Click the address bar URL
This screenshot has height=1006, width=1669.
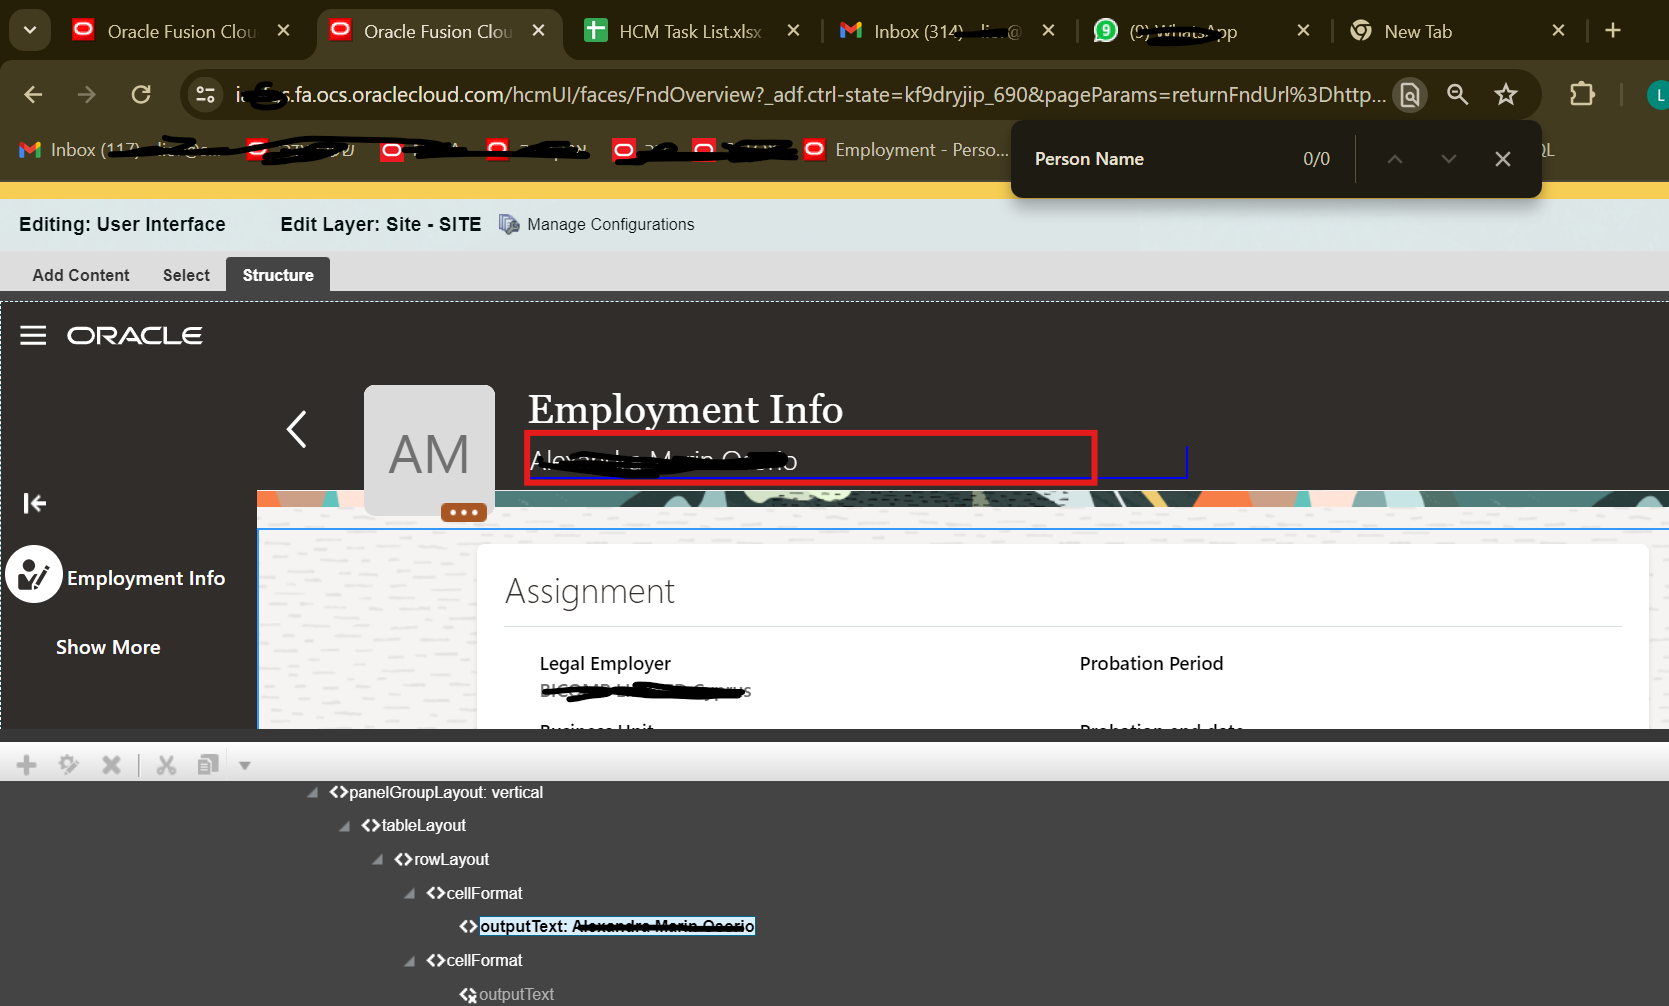(x=810, y=95)
